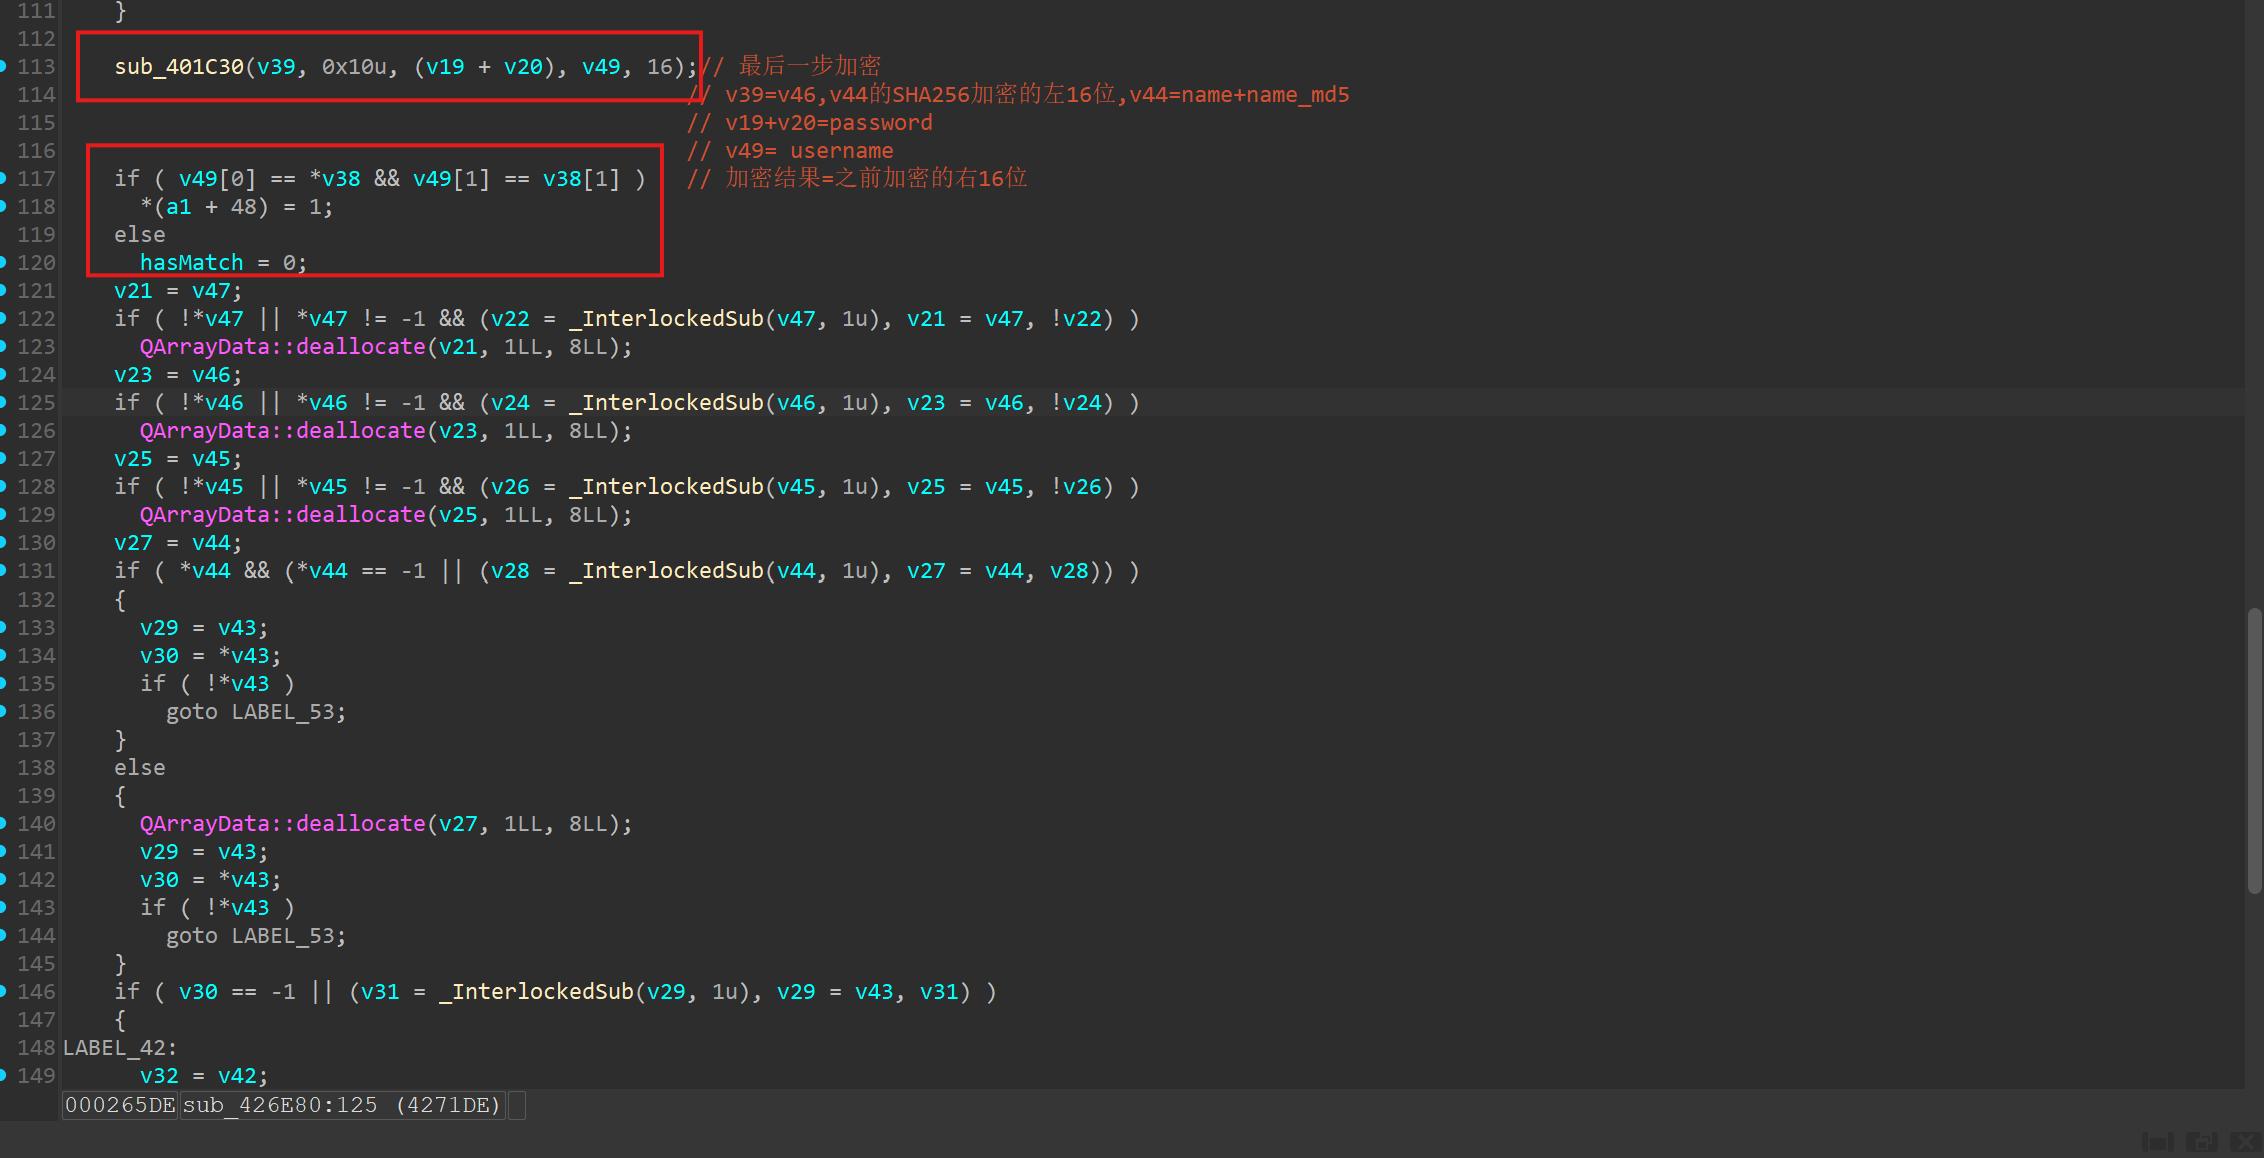The image size is (2264, 1158).
Task: Toggle breakpoint dot on line 113
Action: pyautogui.click(x=3, y=66)
